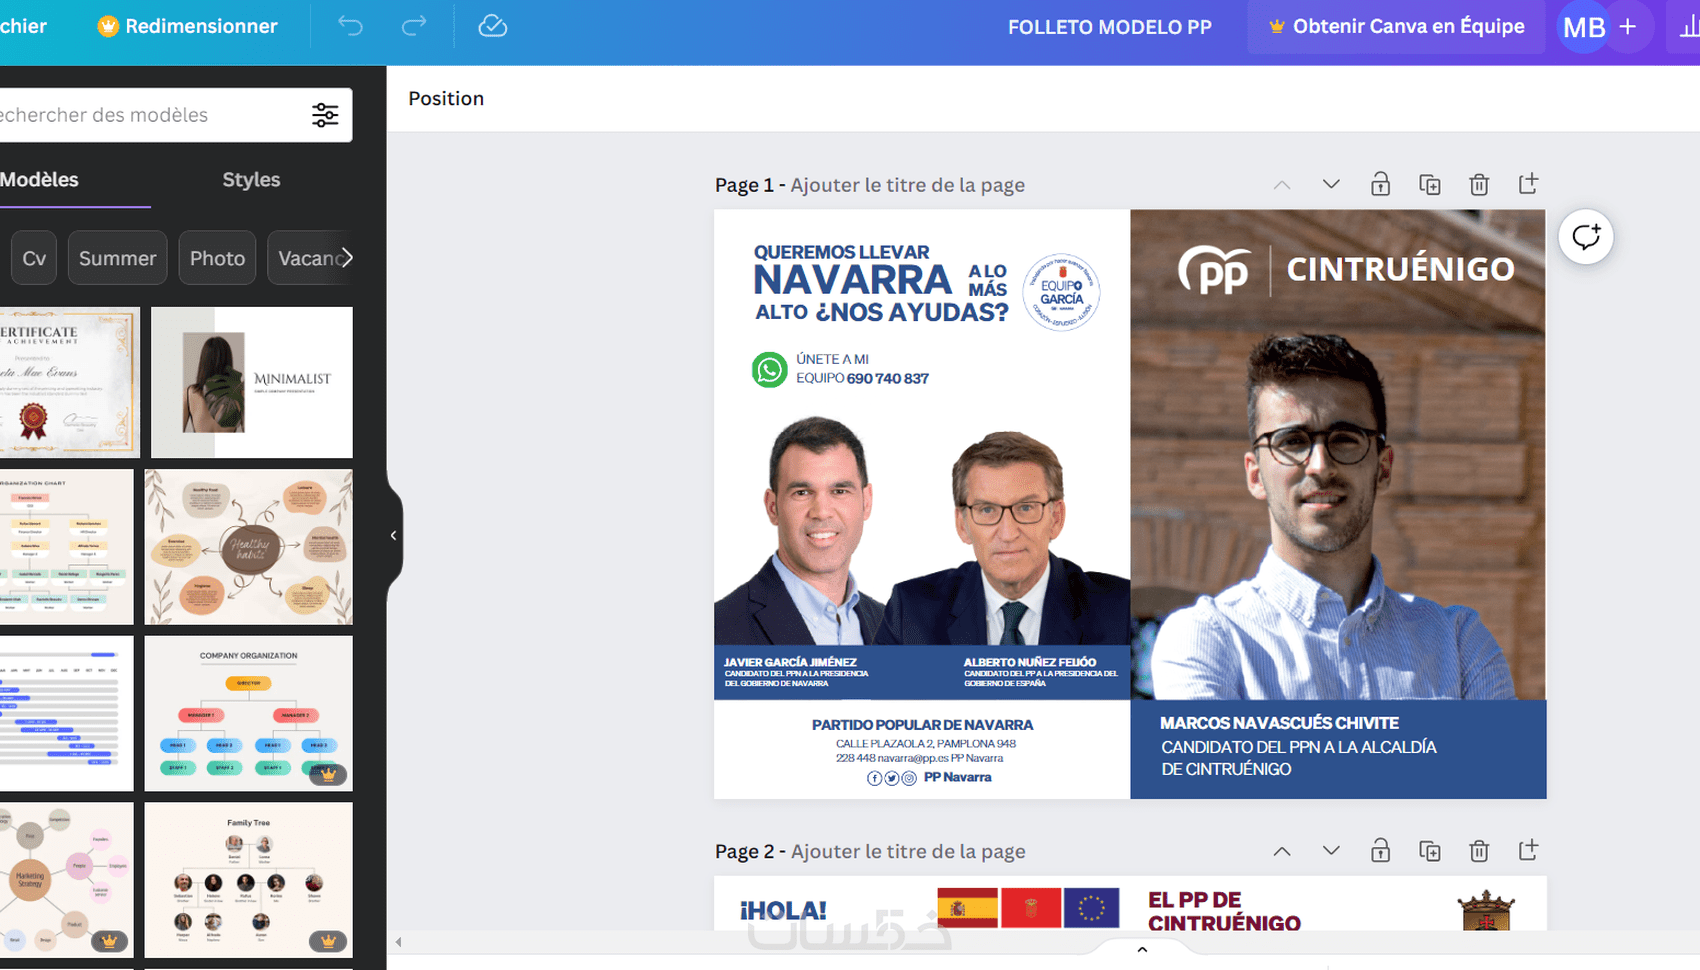Open the analytics chart icon

click(x=1688, y=27)
